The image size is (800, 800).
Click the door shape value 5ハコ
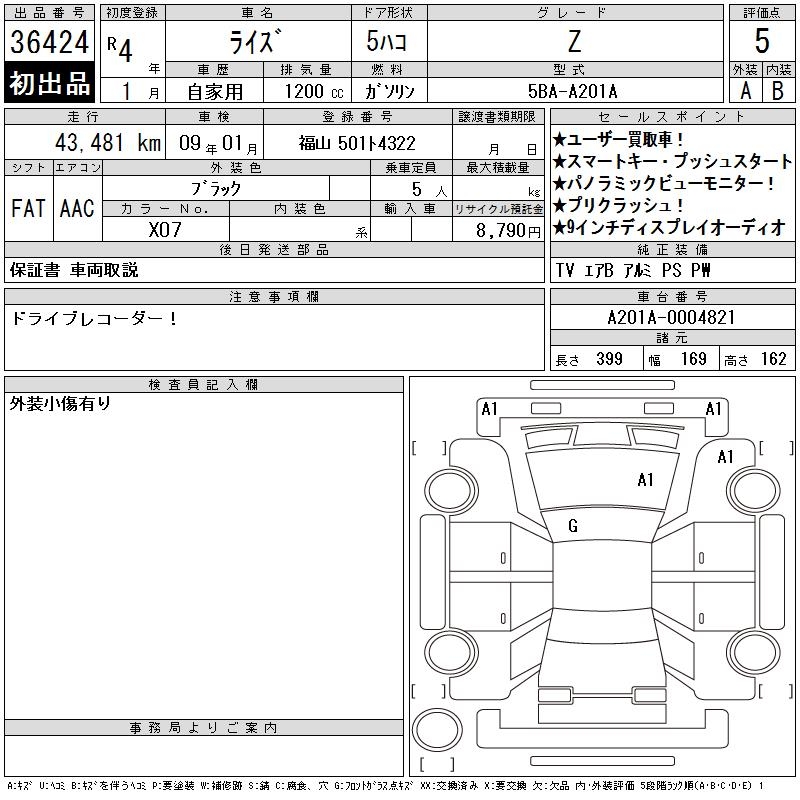[387, 41]
